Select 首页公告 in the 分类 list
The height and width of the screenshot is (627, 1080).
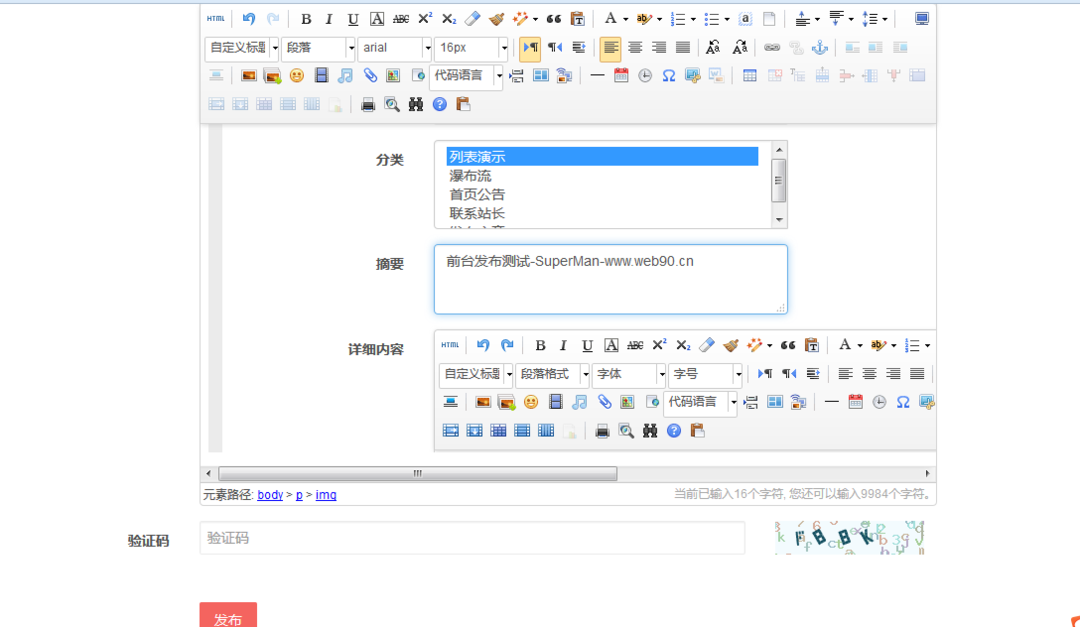603,194
